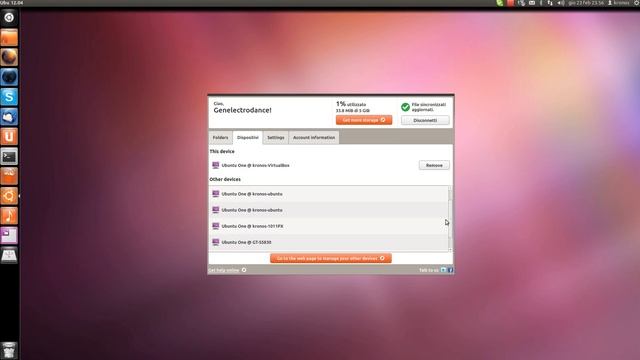Open the Trash in the launcher
The image size is (640, 360).
[x=9, y=350]
